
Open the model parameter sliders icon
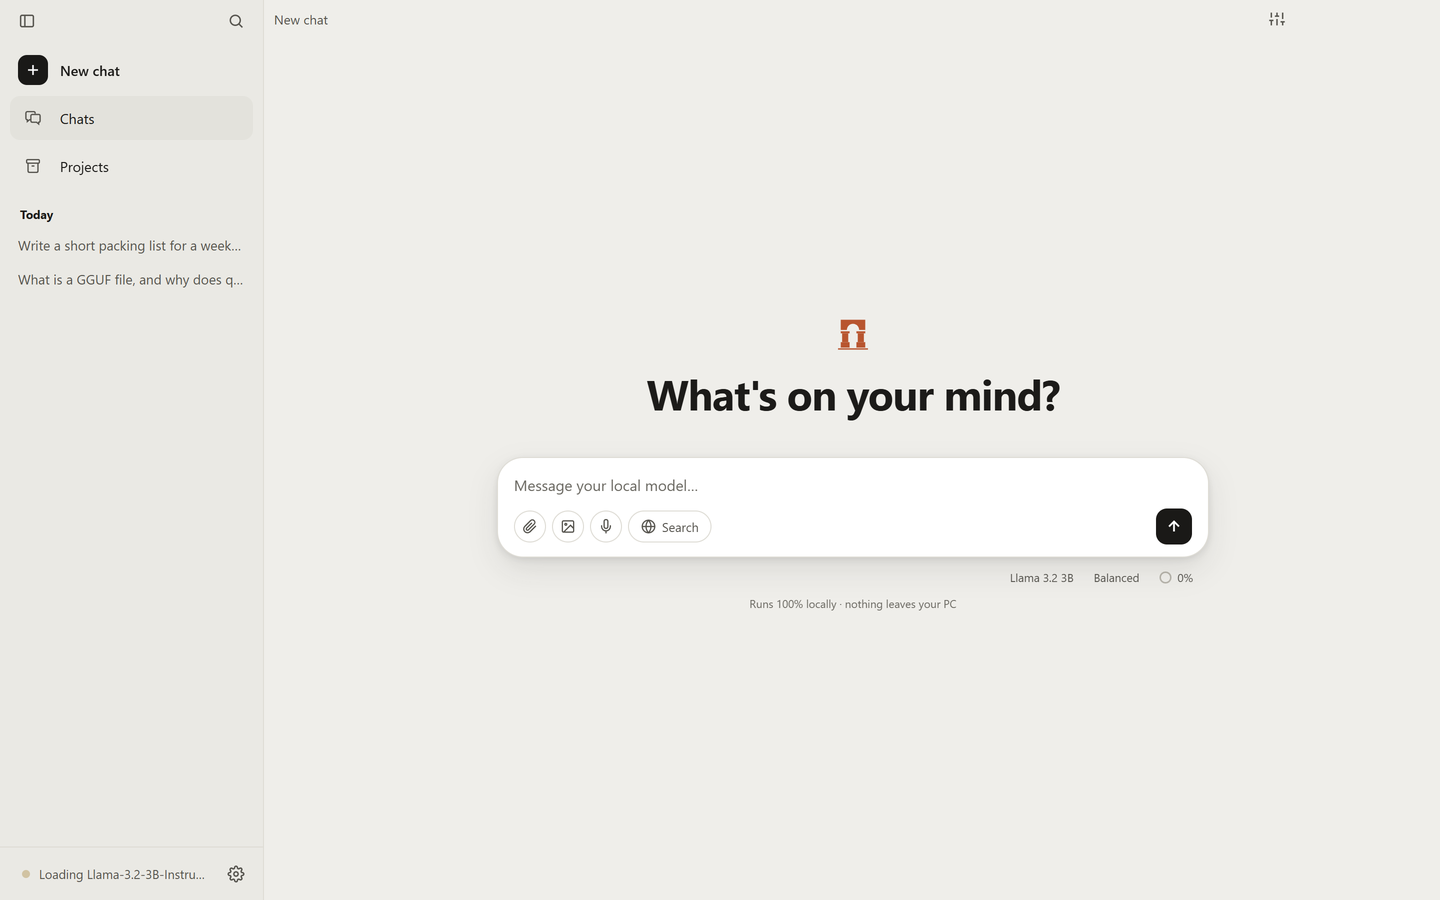1277,19
